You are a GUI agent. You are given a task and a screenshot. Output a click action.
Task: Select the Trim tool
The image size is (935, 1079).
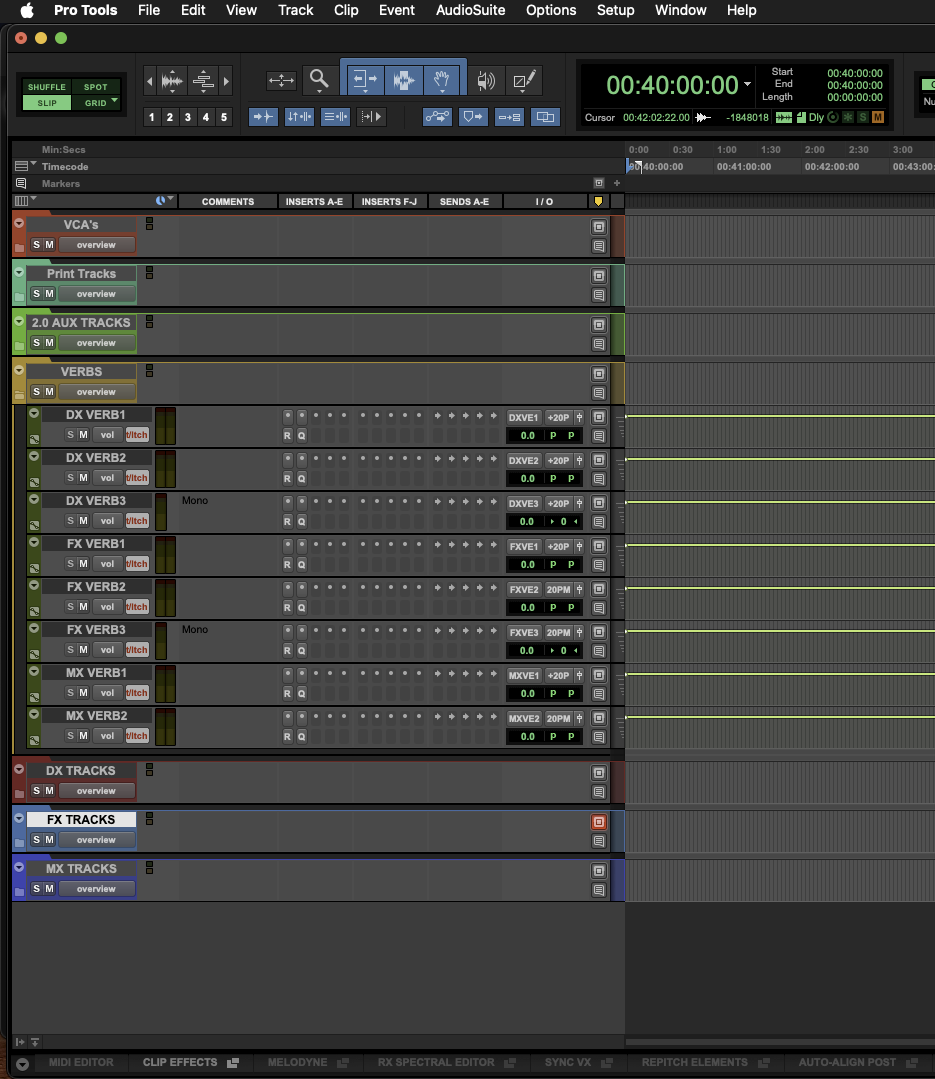[x=365, y=80]
